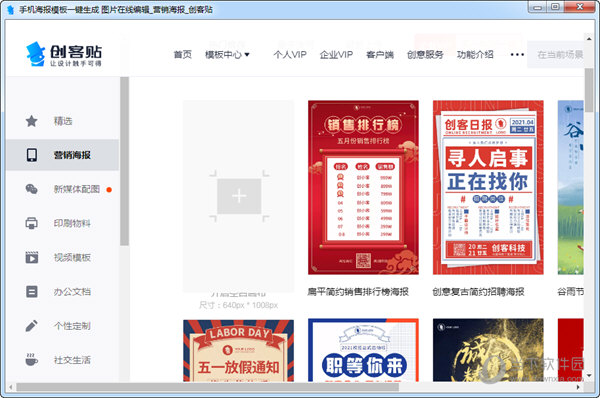Open 社交生活 category
This screenshot has height=398, width=600.
click(72, 360)
